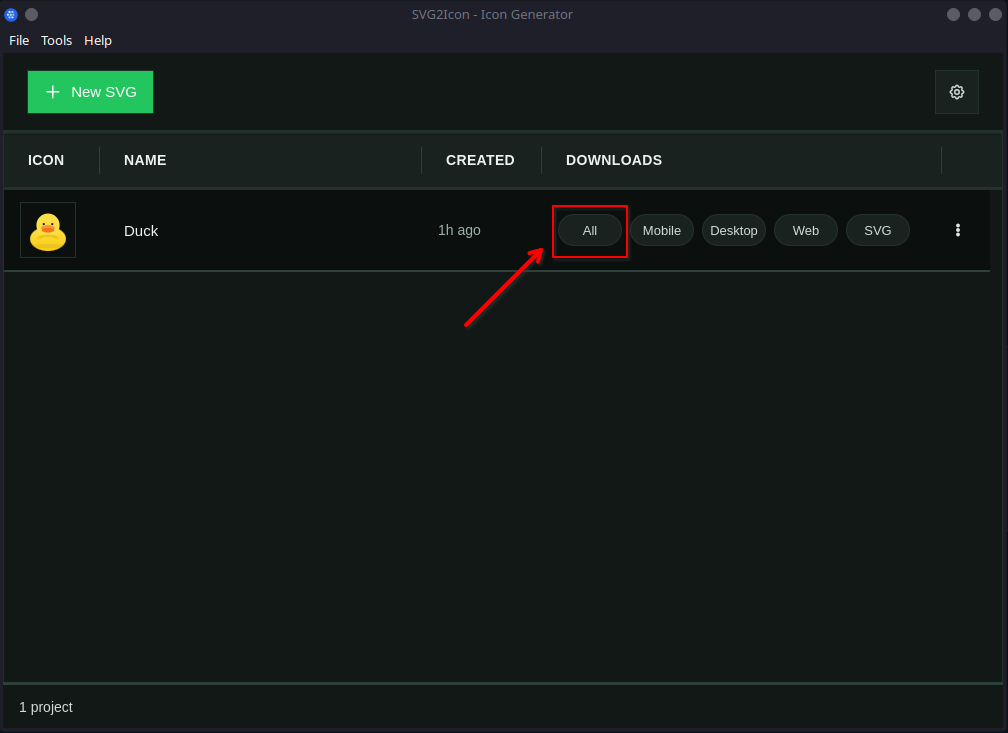Image resolution: width=1008 pixels, height=733 pixels.
Task: Download the Desktop icon set
Action: pos(733,230)
